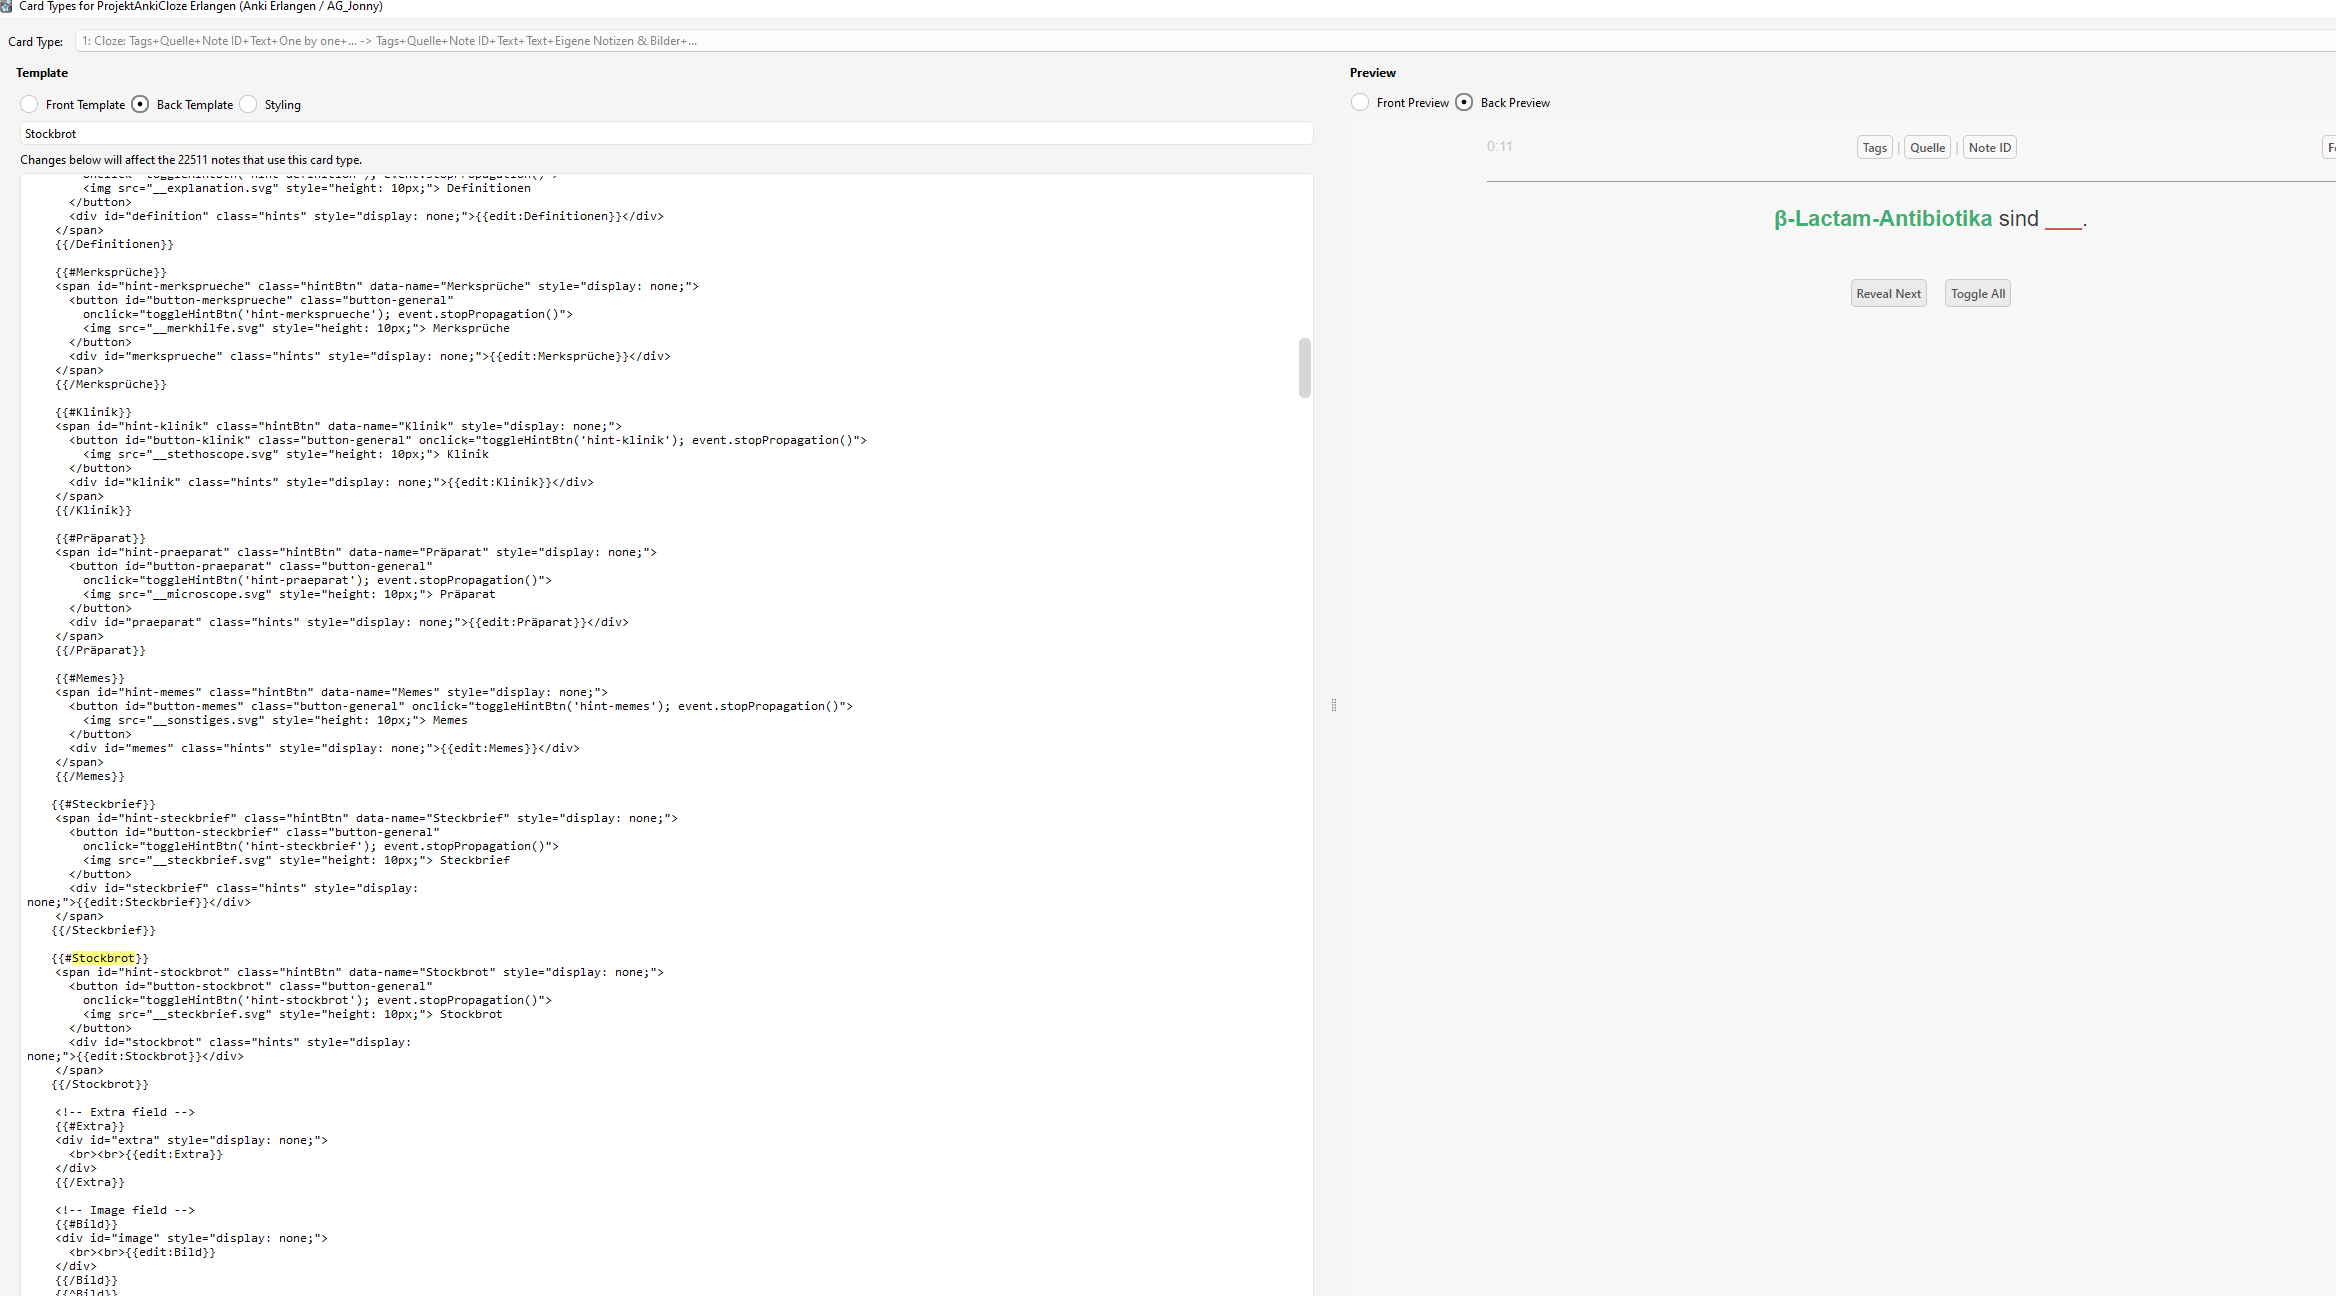Choose the Front Preview radio button
Image resolution: width=2336 pixels, height=1296 pixels.
[x=1360, y=103]
